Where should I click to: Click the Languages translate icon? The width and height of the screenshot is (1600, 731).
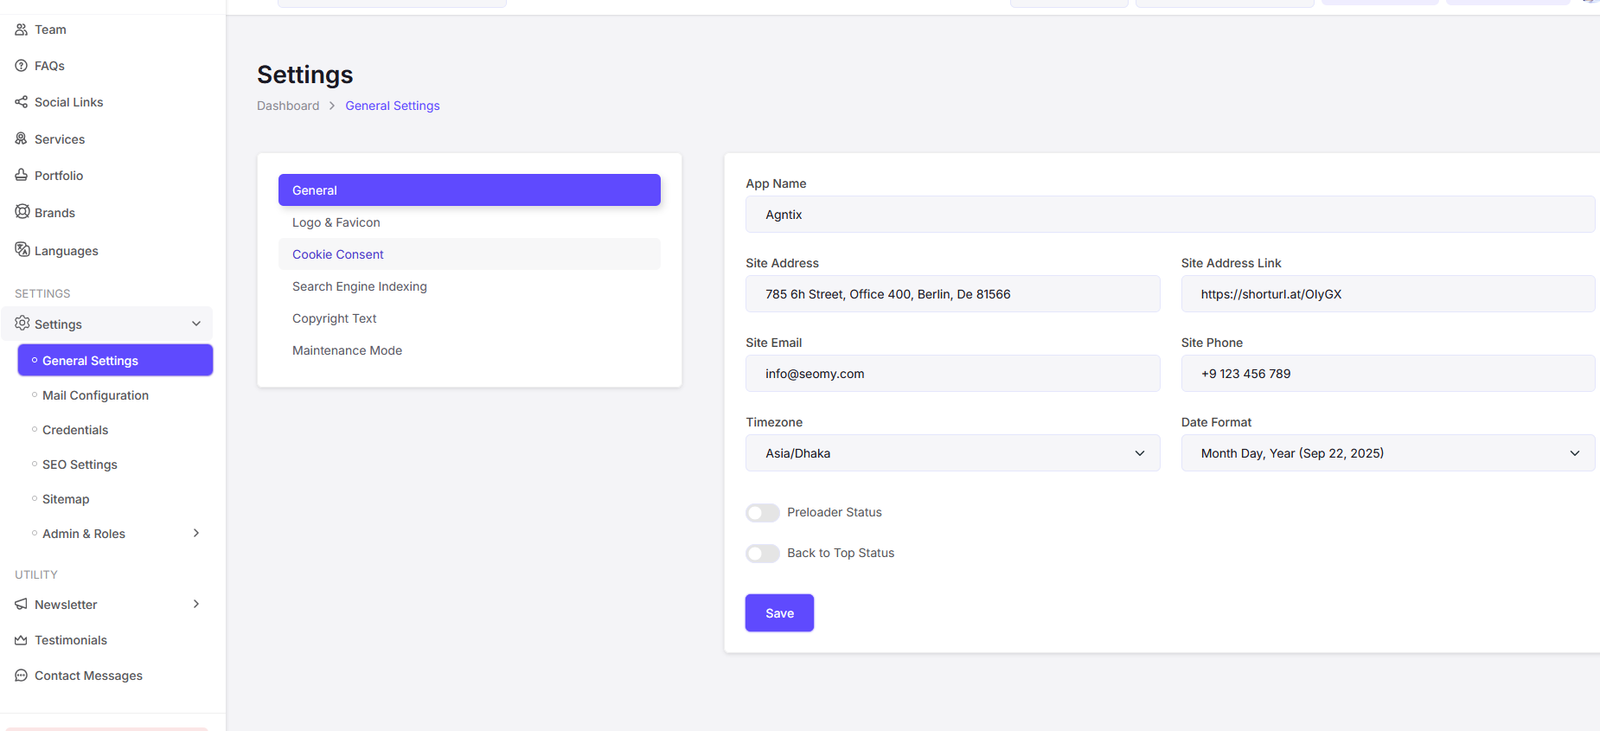coord(22,250)
